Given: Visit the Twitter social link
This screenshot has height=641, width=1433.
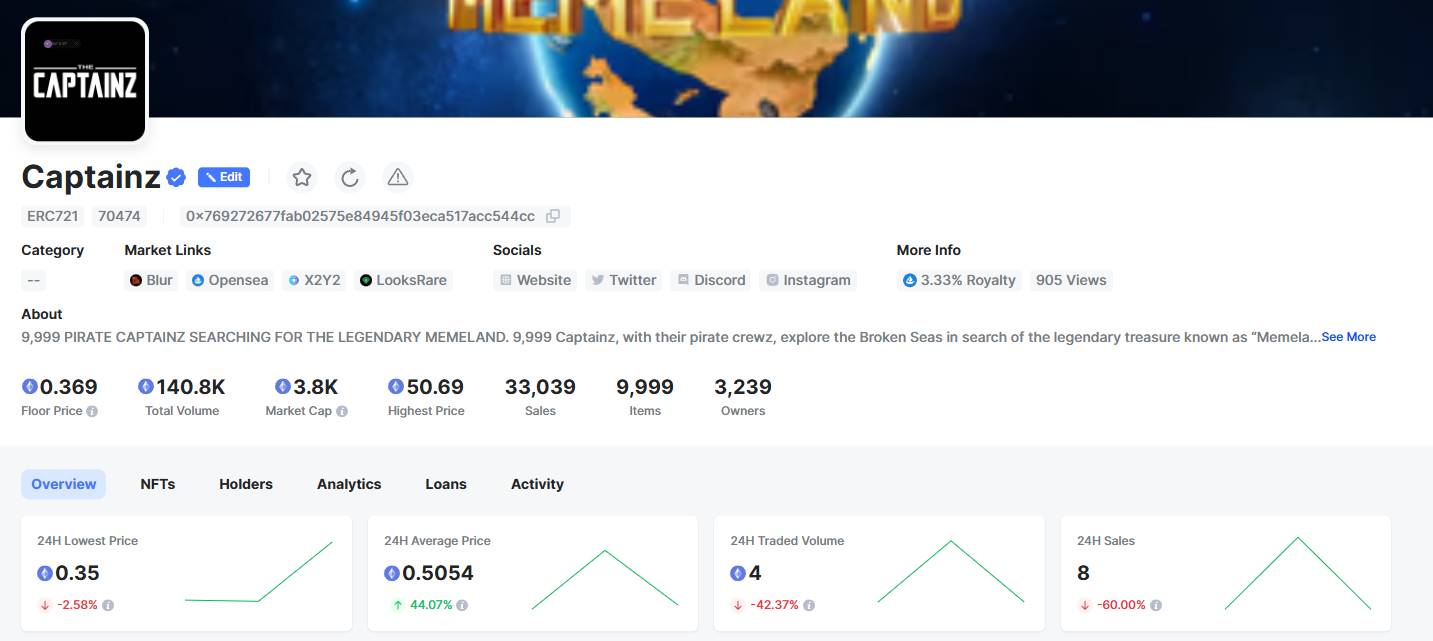Looking at the screenshot, I should click(623, 280).
